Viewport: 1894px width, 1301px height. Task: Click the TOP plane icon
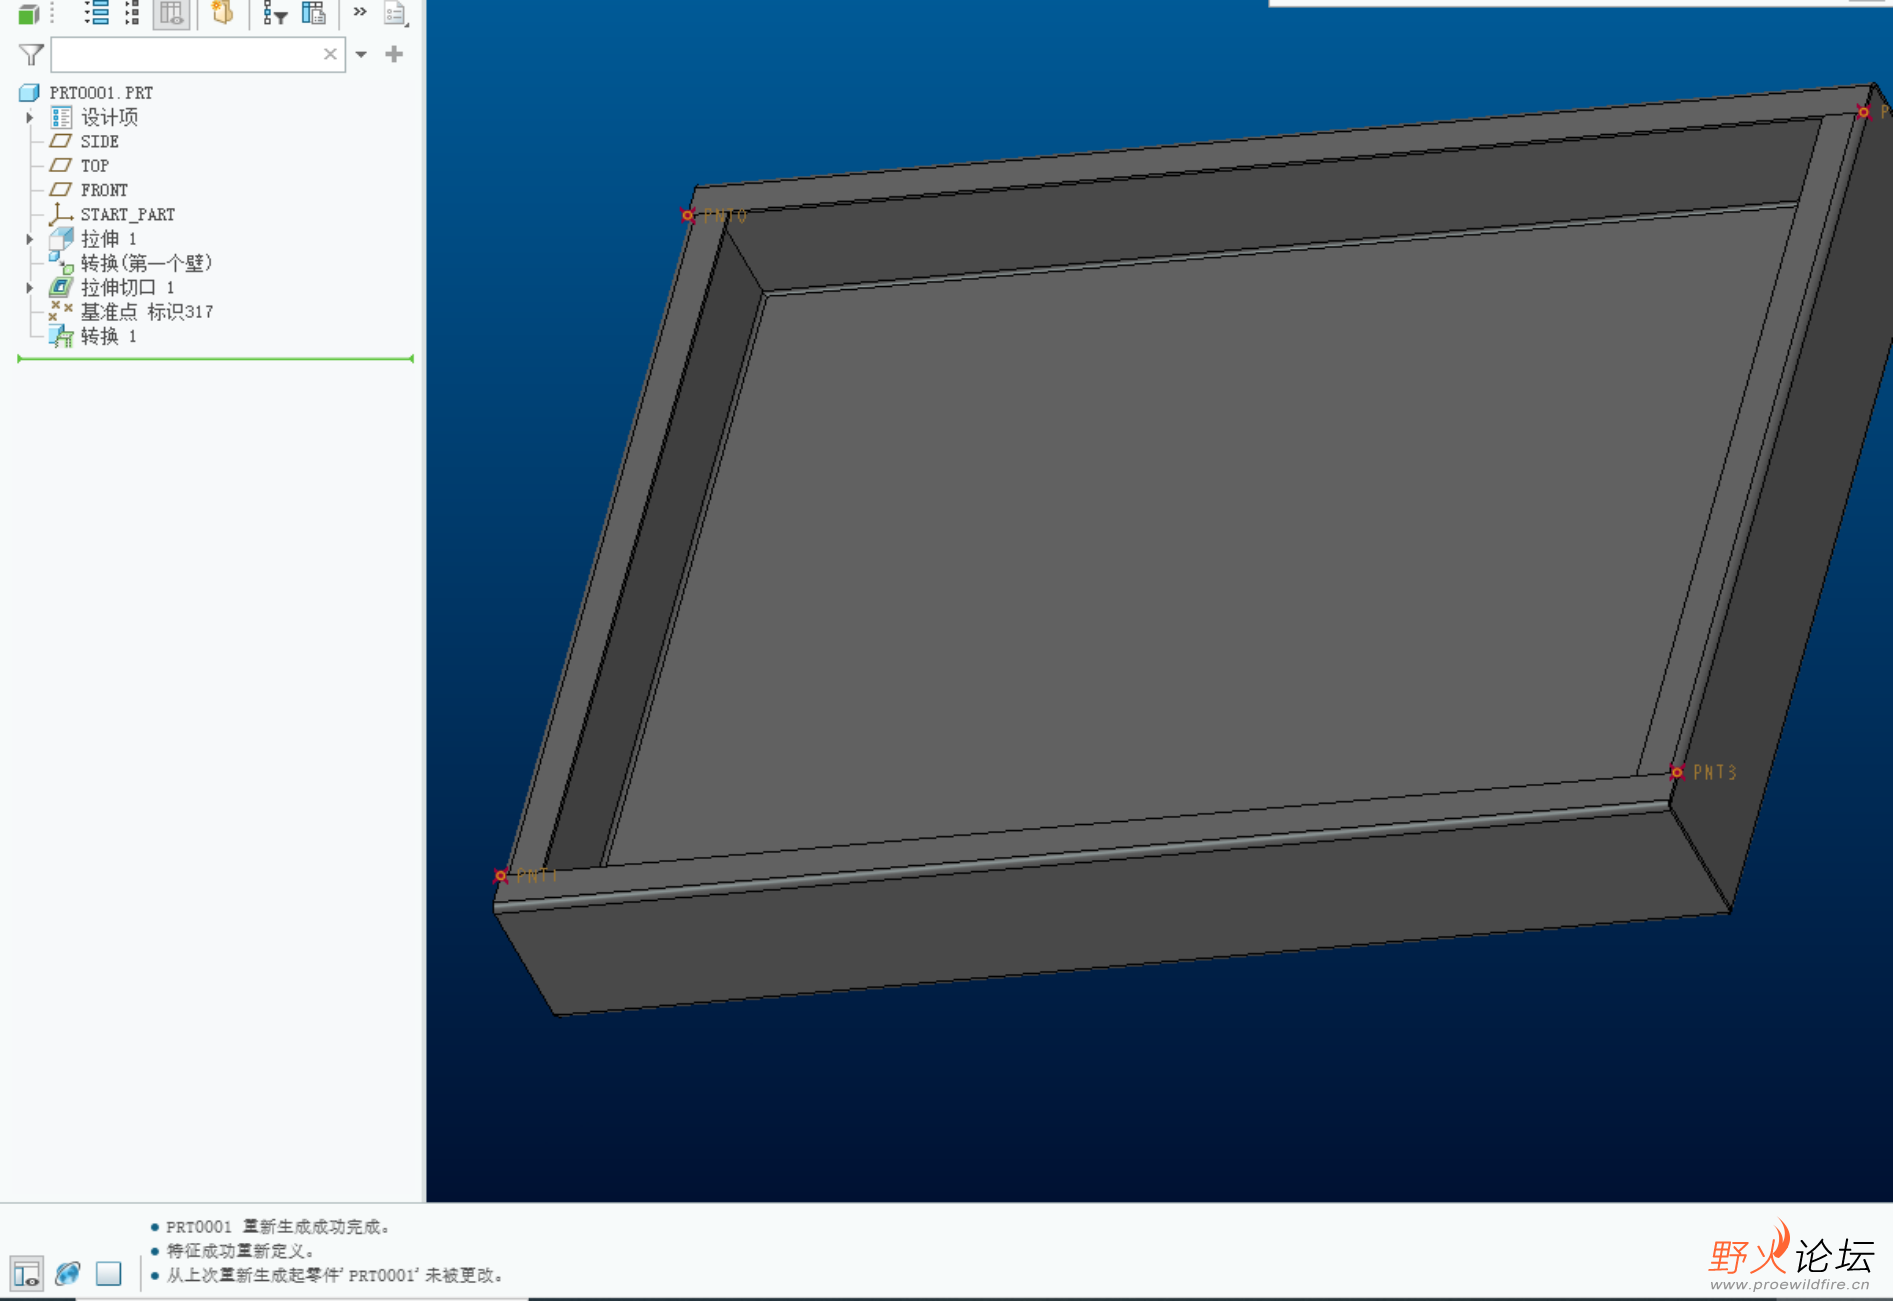(x=61, y=165)
